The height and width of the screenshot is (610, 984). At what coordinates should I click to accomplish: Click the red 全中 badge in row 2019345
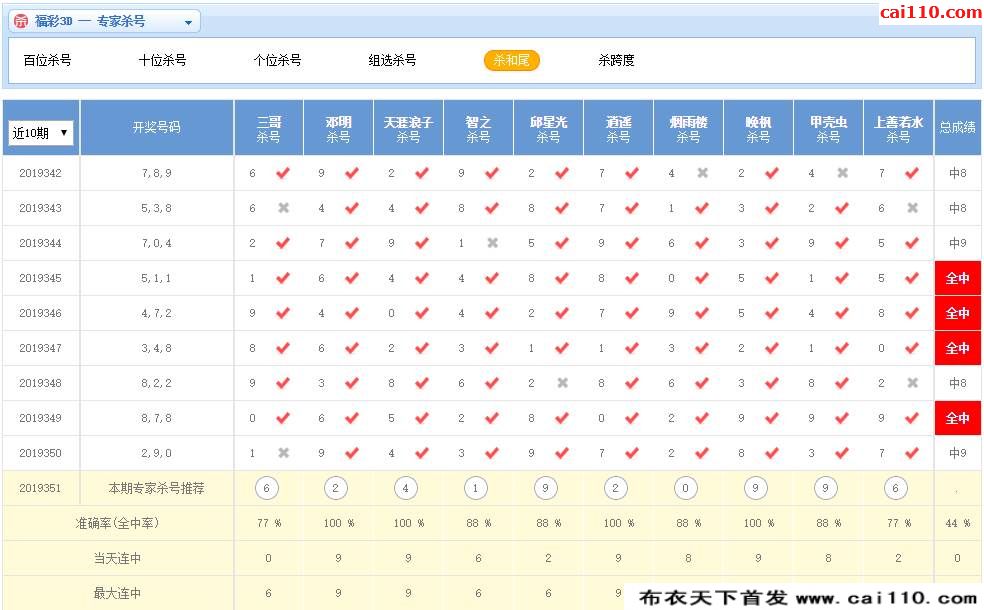pos(958,278)
